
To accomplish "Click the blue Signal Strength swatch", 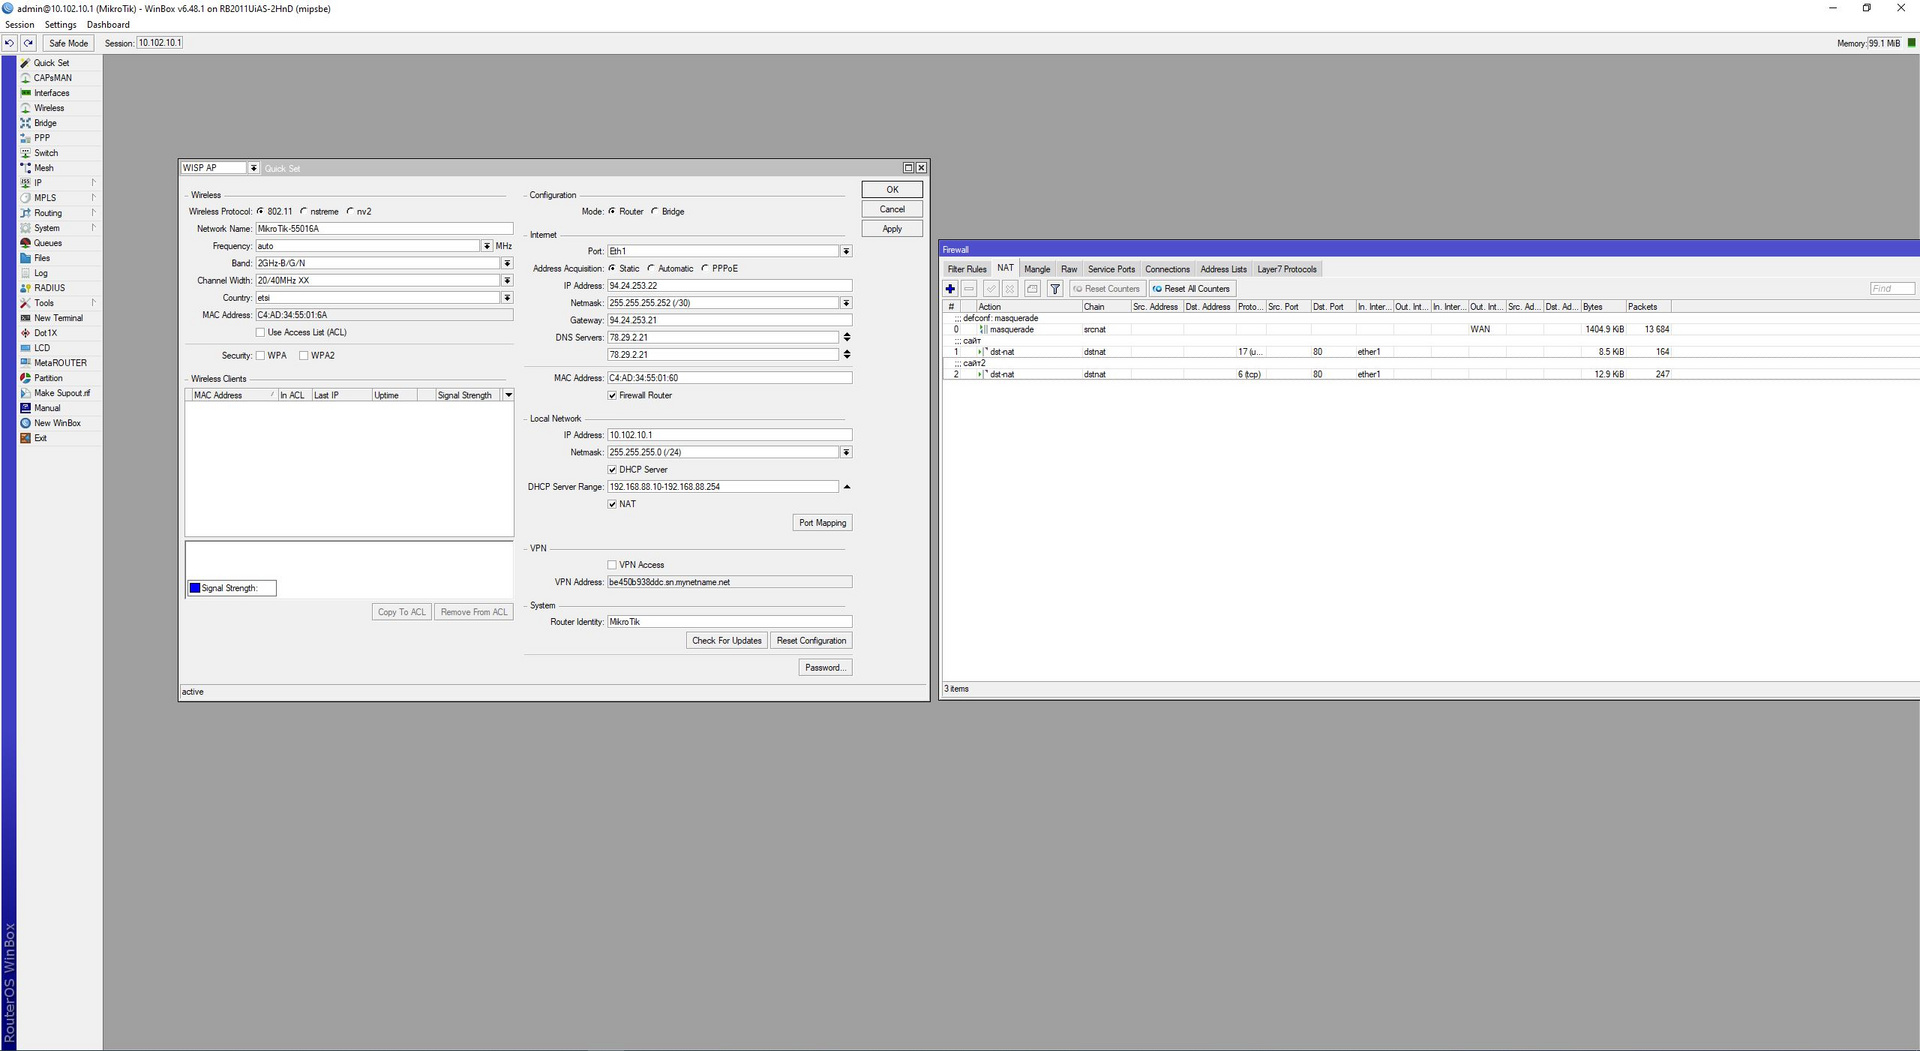I will click(x=195, y=589).
